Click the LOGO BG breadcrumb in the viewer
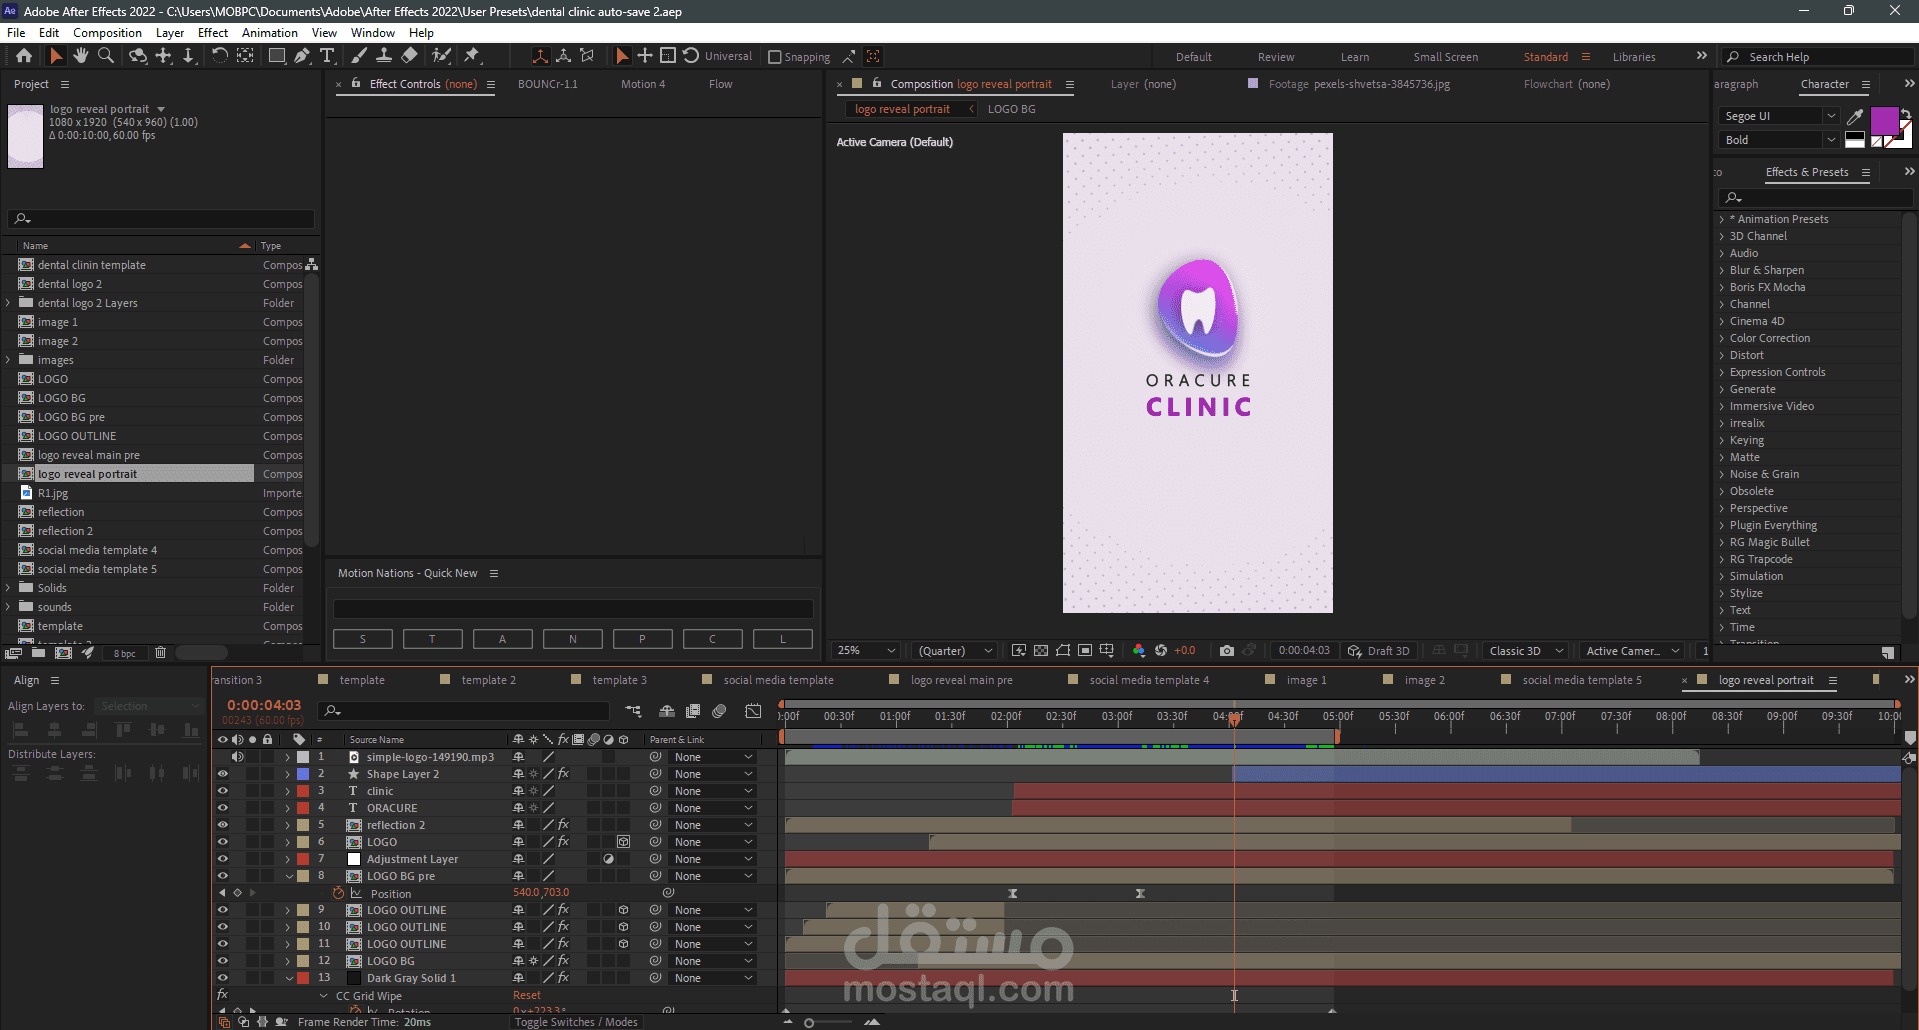Viewport: 1919px width, 1030px height. pos(1012,109)
